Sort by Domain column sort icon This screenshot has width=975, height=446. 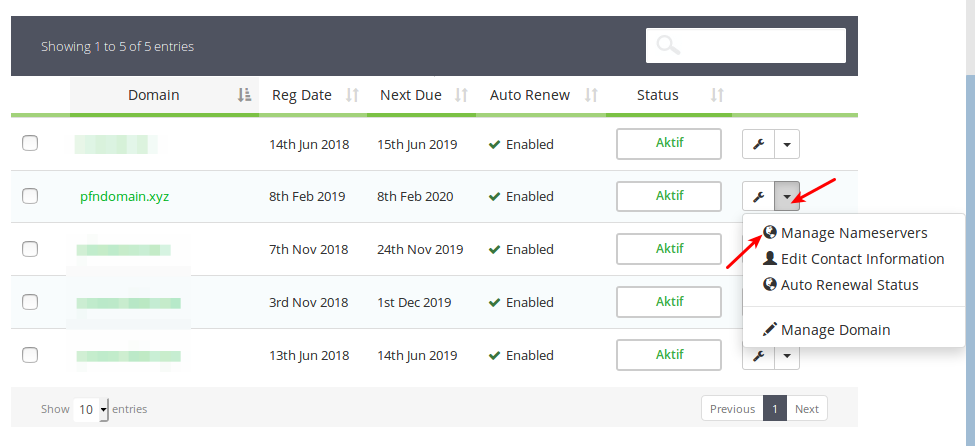click(x=244, y=95)
